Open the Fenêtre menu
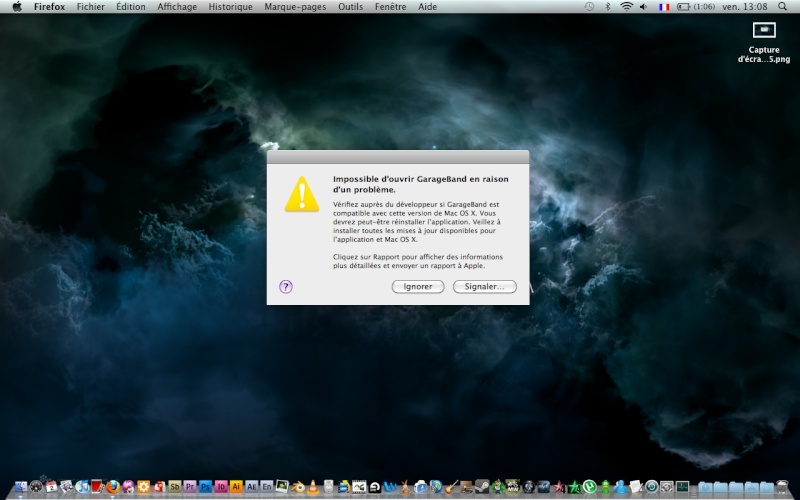The height and width of the screenshot is (500, 800). tap(390, 7)
